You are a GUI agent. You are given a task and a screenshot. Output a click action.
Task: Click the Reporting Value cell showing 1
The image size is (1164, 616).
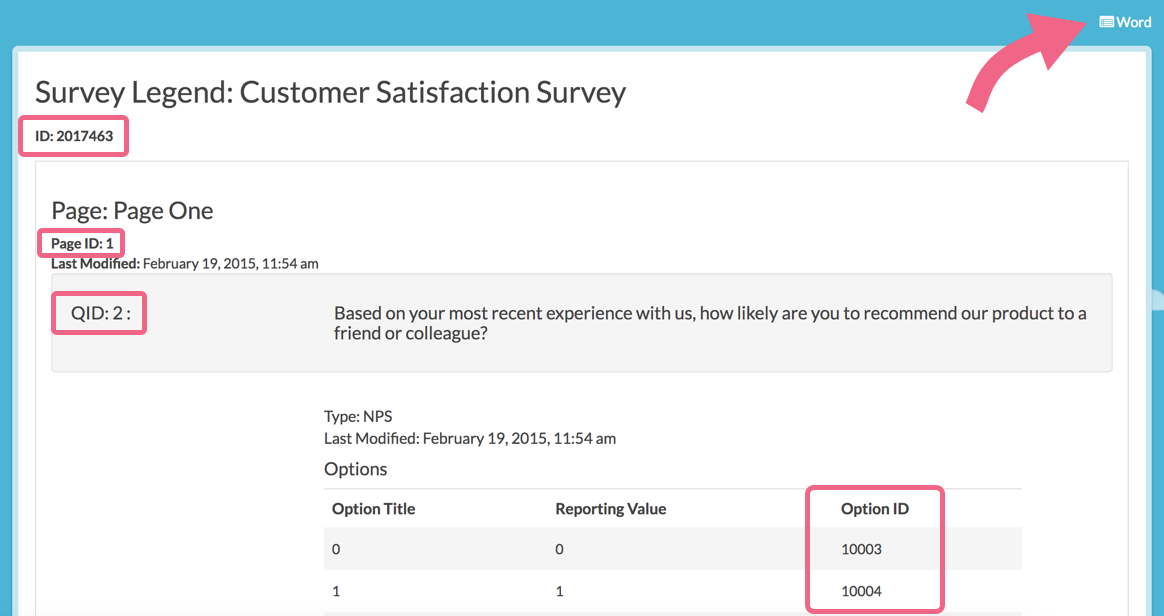(x=559, y=591)
